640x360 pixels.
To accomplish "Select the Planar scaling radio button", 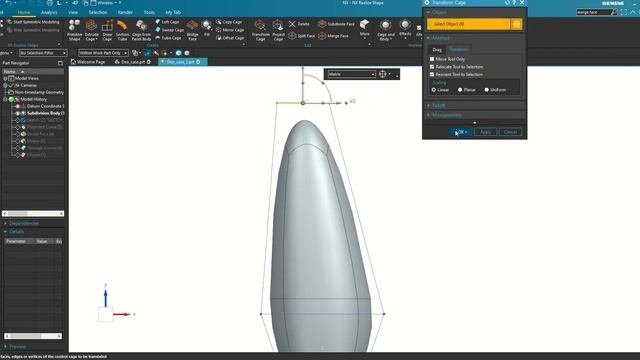I will tap(460, 90).
